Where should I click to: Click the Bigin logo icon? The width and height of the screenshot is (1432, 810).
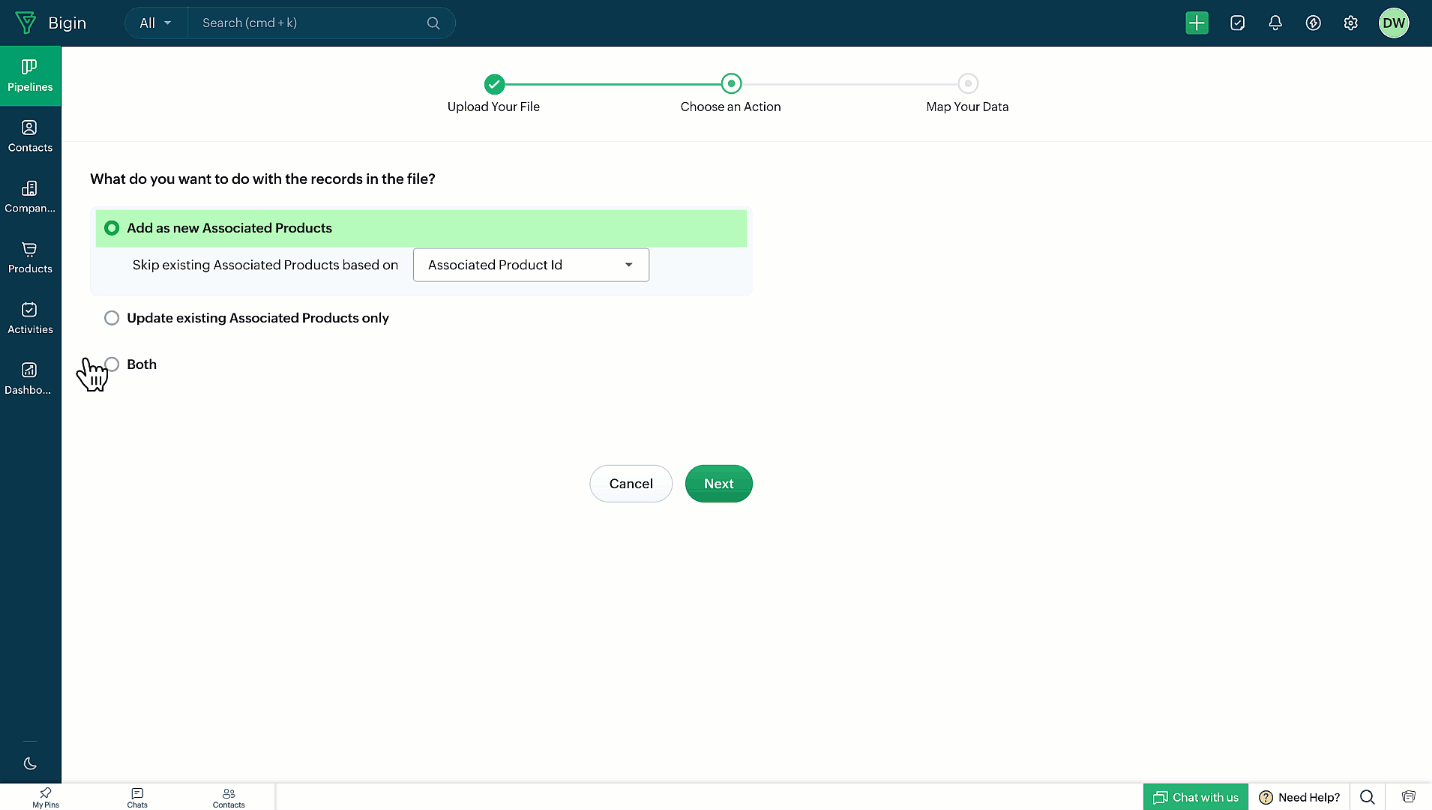pyautogui.click(x=25, y=23)
